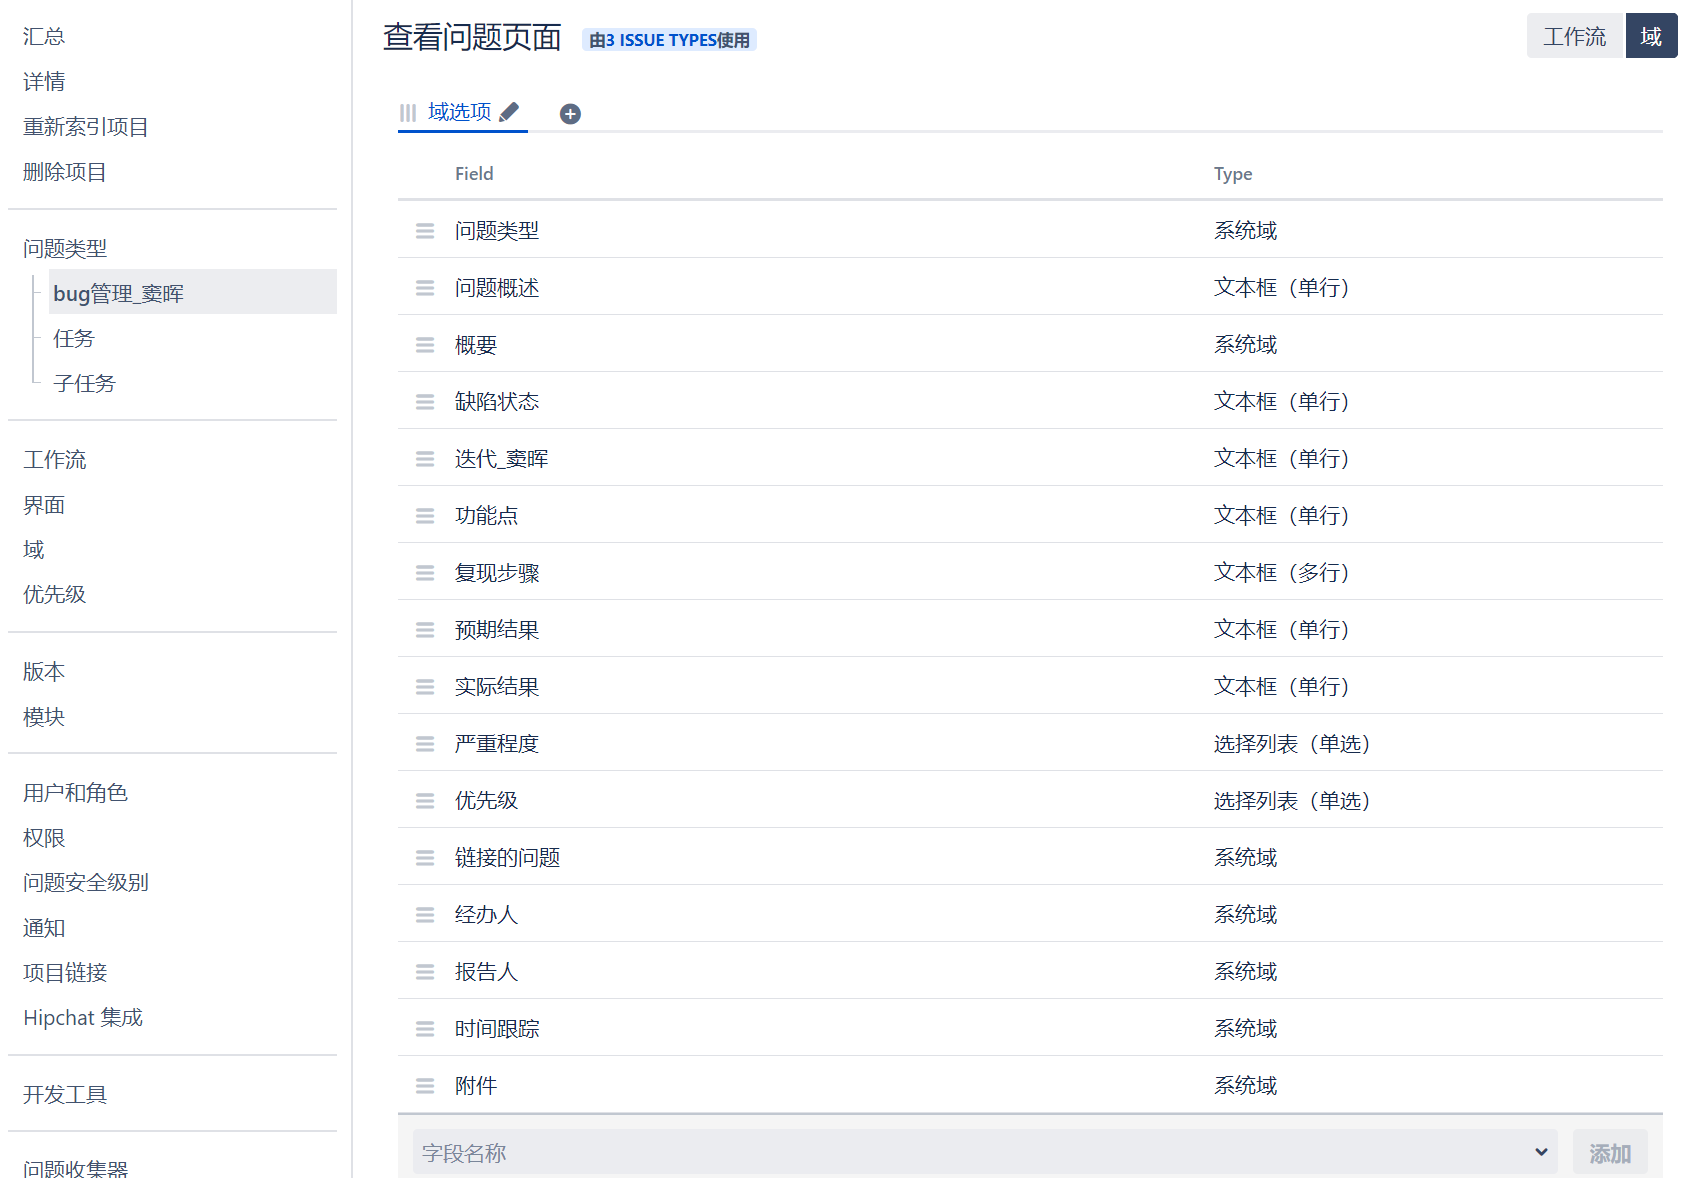Image resolution: width=1682 pixels, height=1178 pixels.
Task: Grab the drag handle for 缺陷状态 row
Action: pyautogui.click(x=425, y=402)
